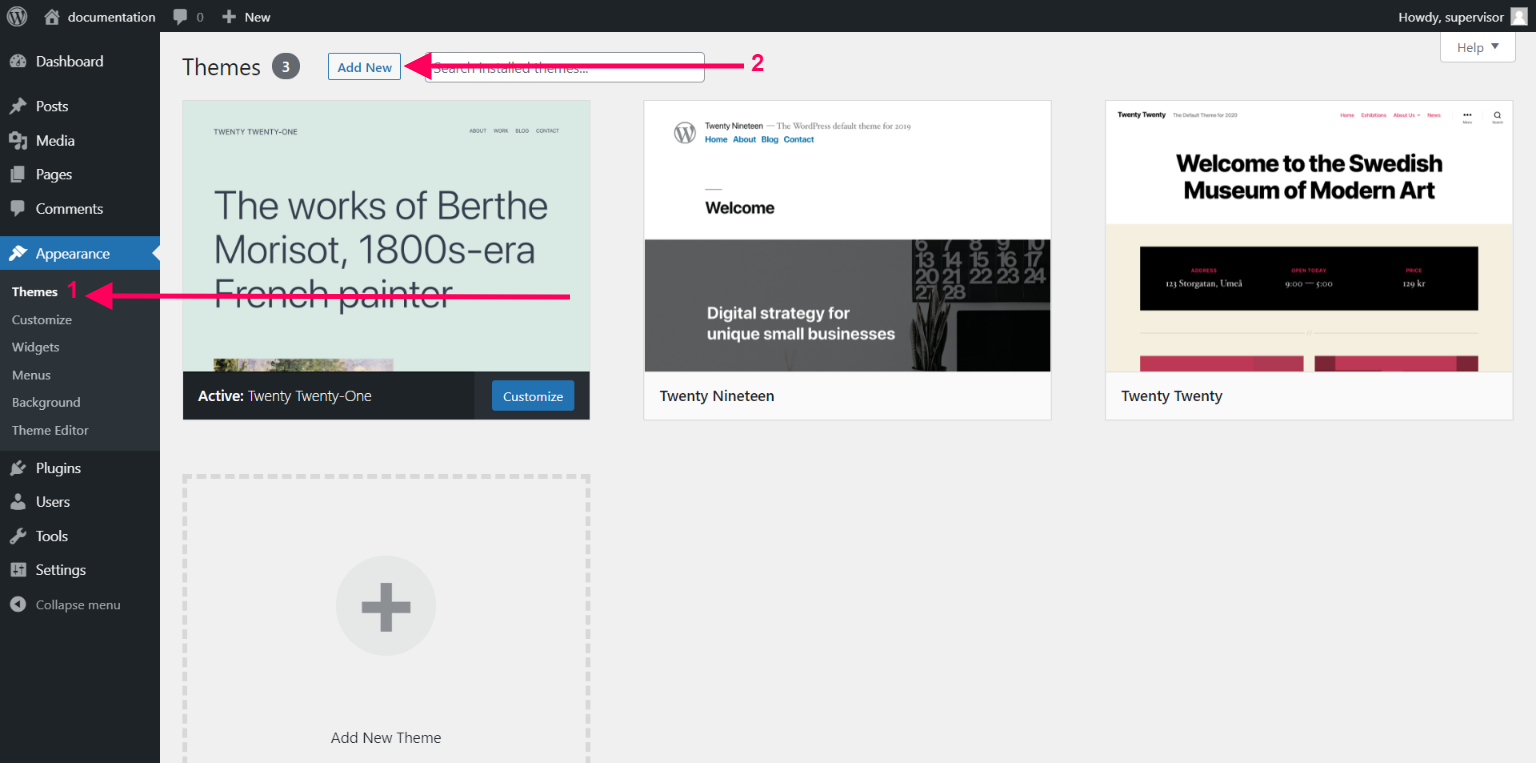The image size is (1536, 763).
Task: Click the themes count badge 3
Action: (x=286, y=67)
